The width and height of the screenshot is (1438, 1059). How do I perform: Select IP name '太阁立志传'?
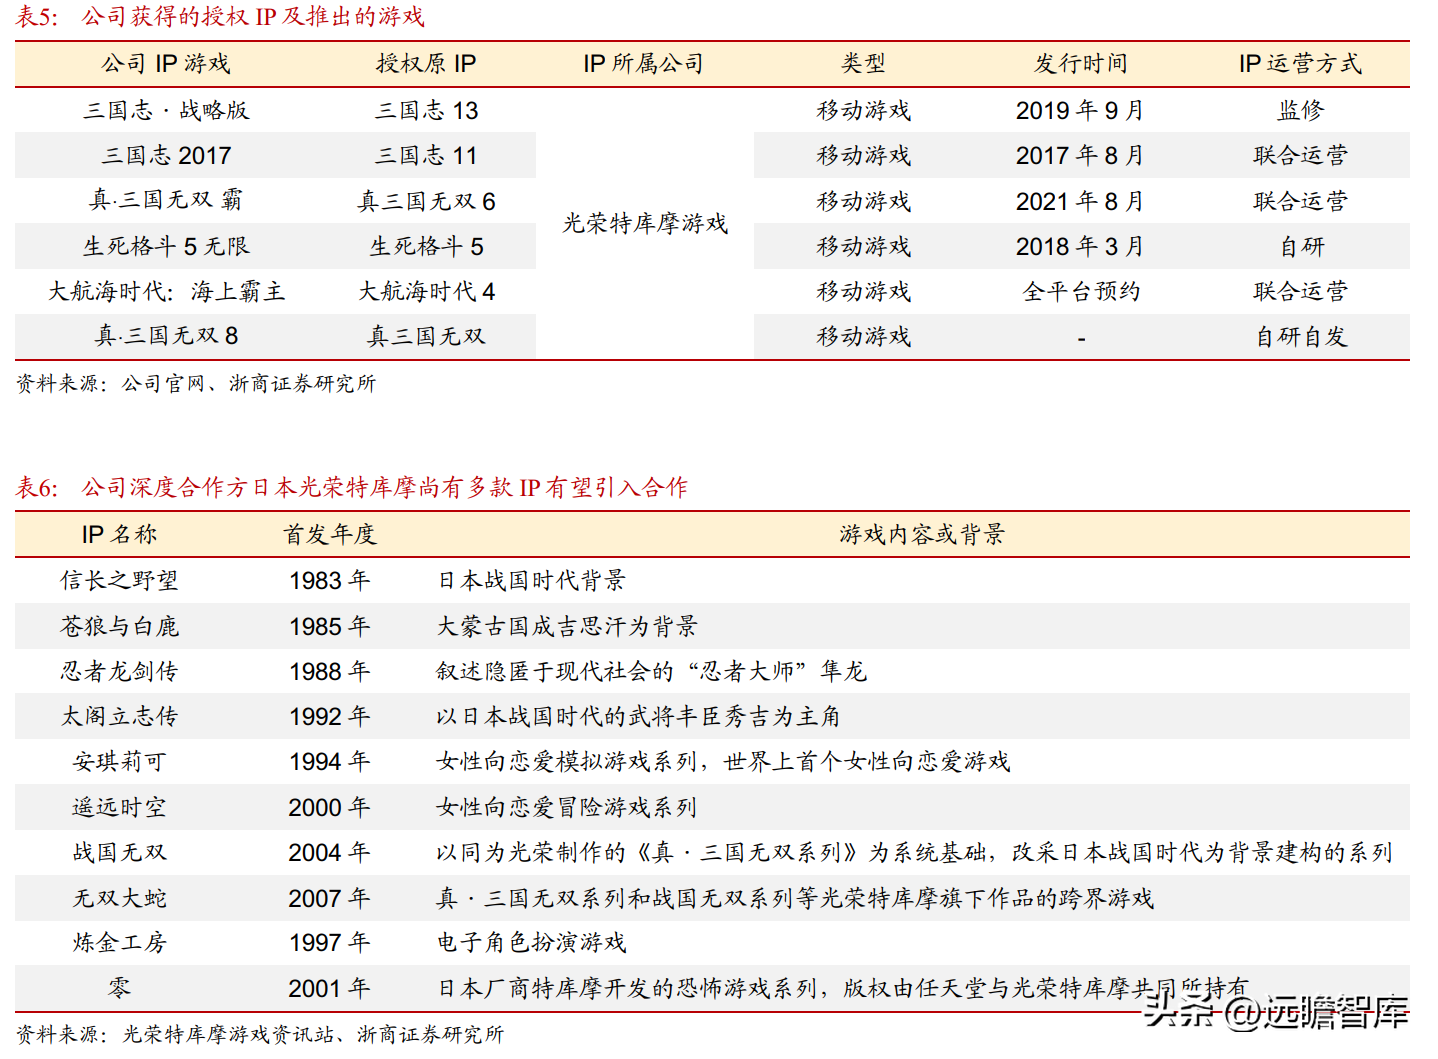(119, 716)
